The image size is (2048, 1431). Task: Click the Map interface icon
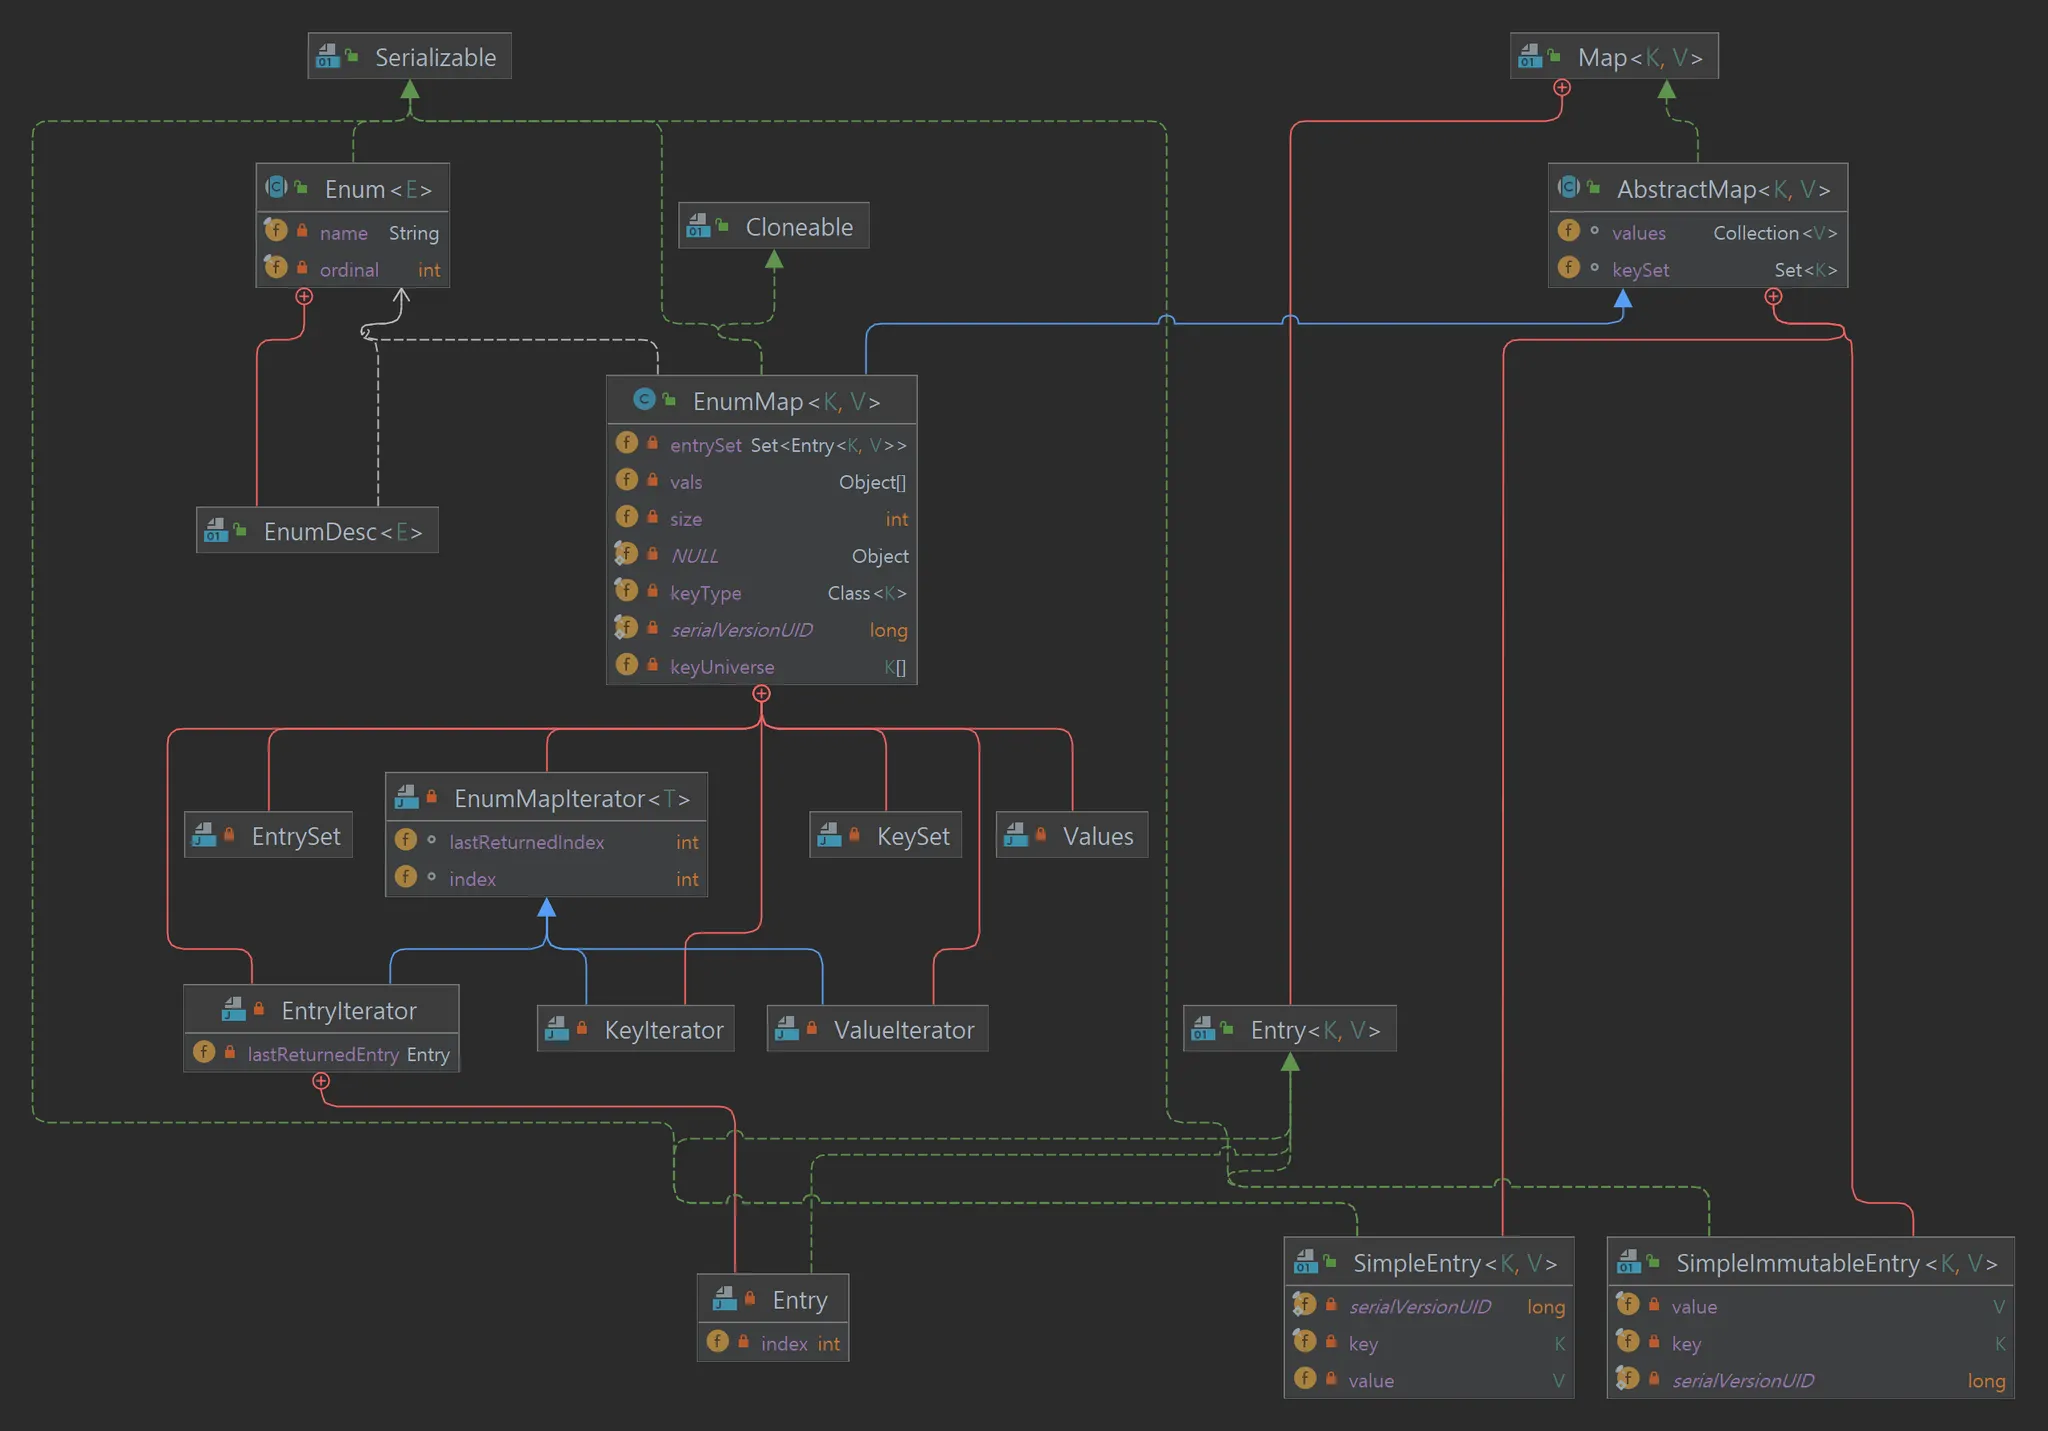[x=1530, y=57]
